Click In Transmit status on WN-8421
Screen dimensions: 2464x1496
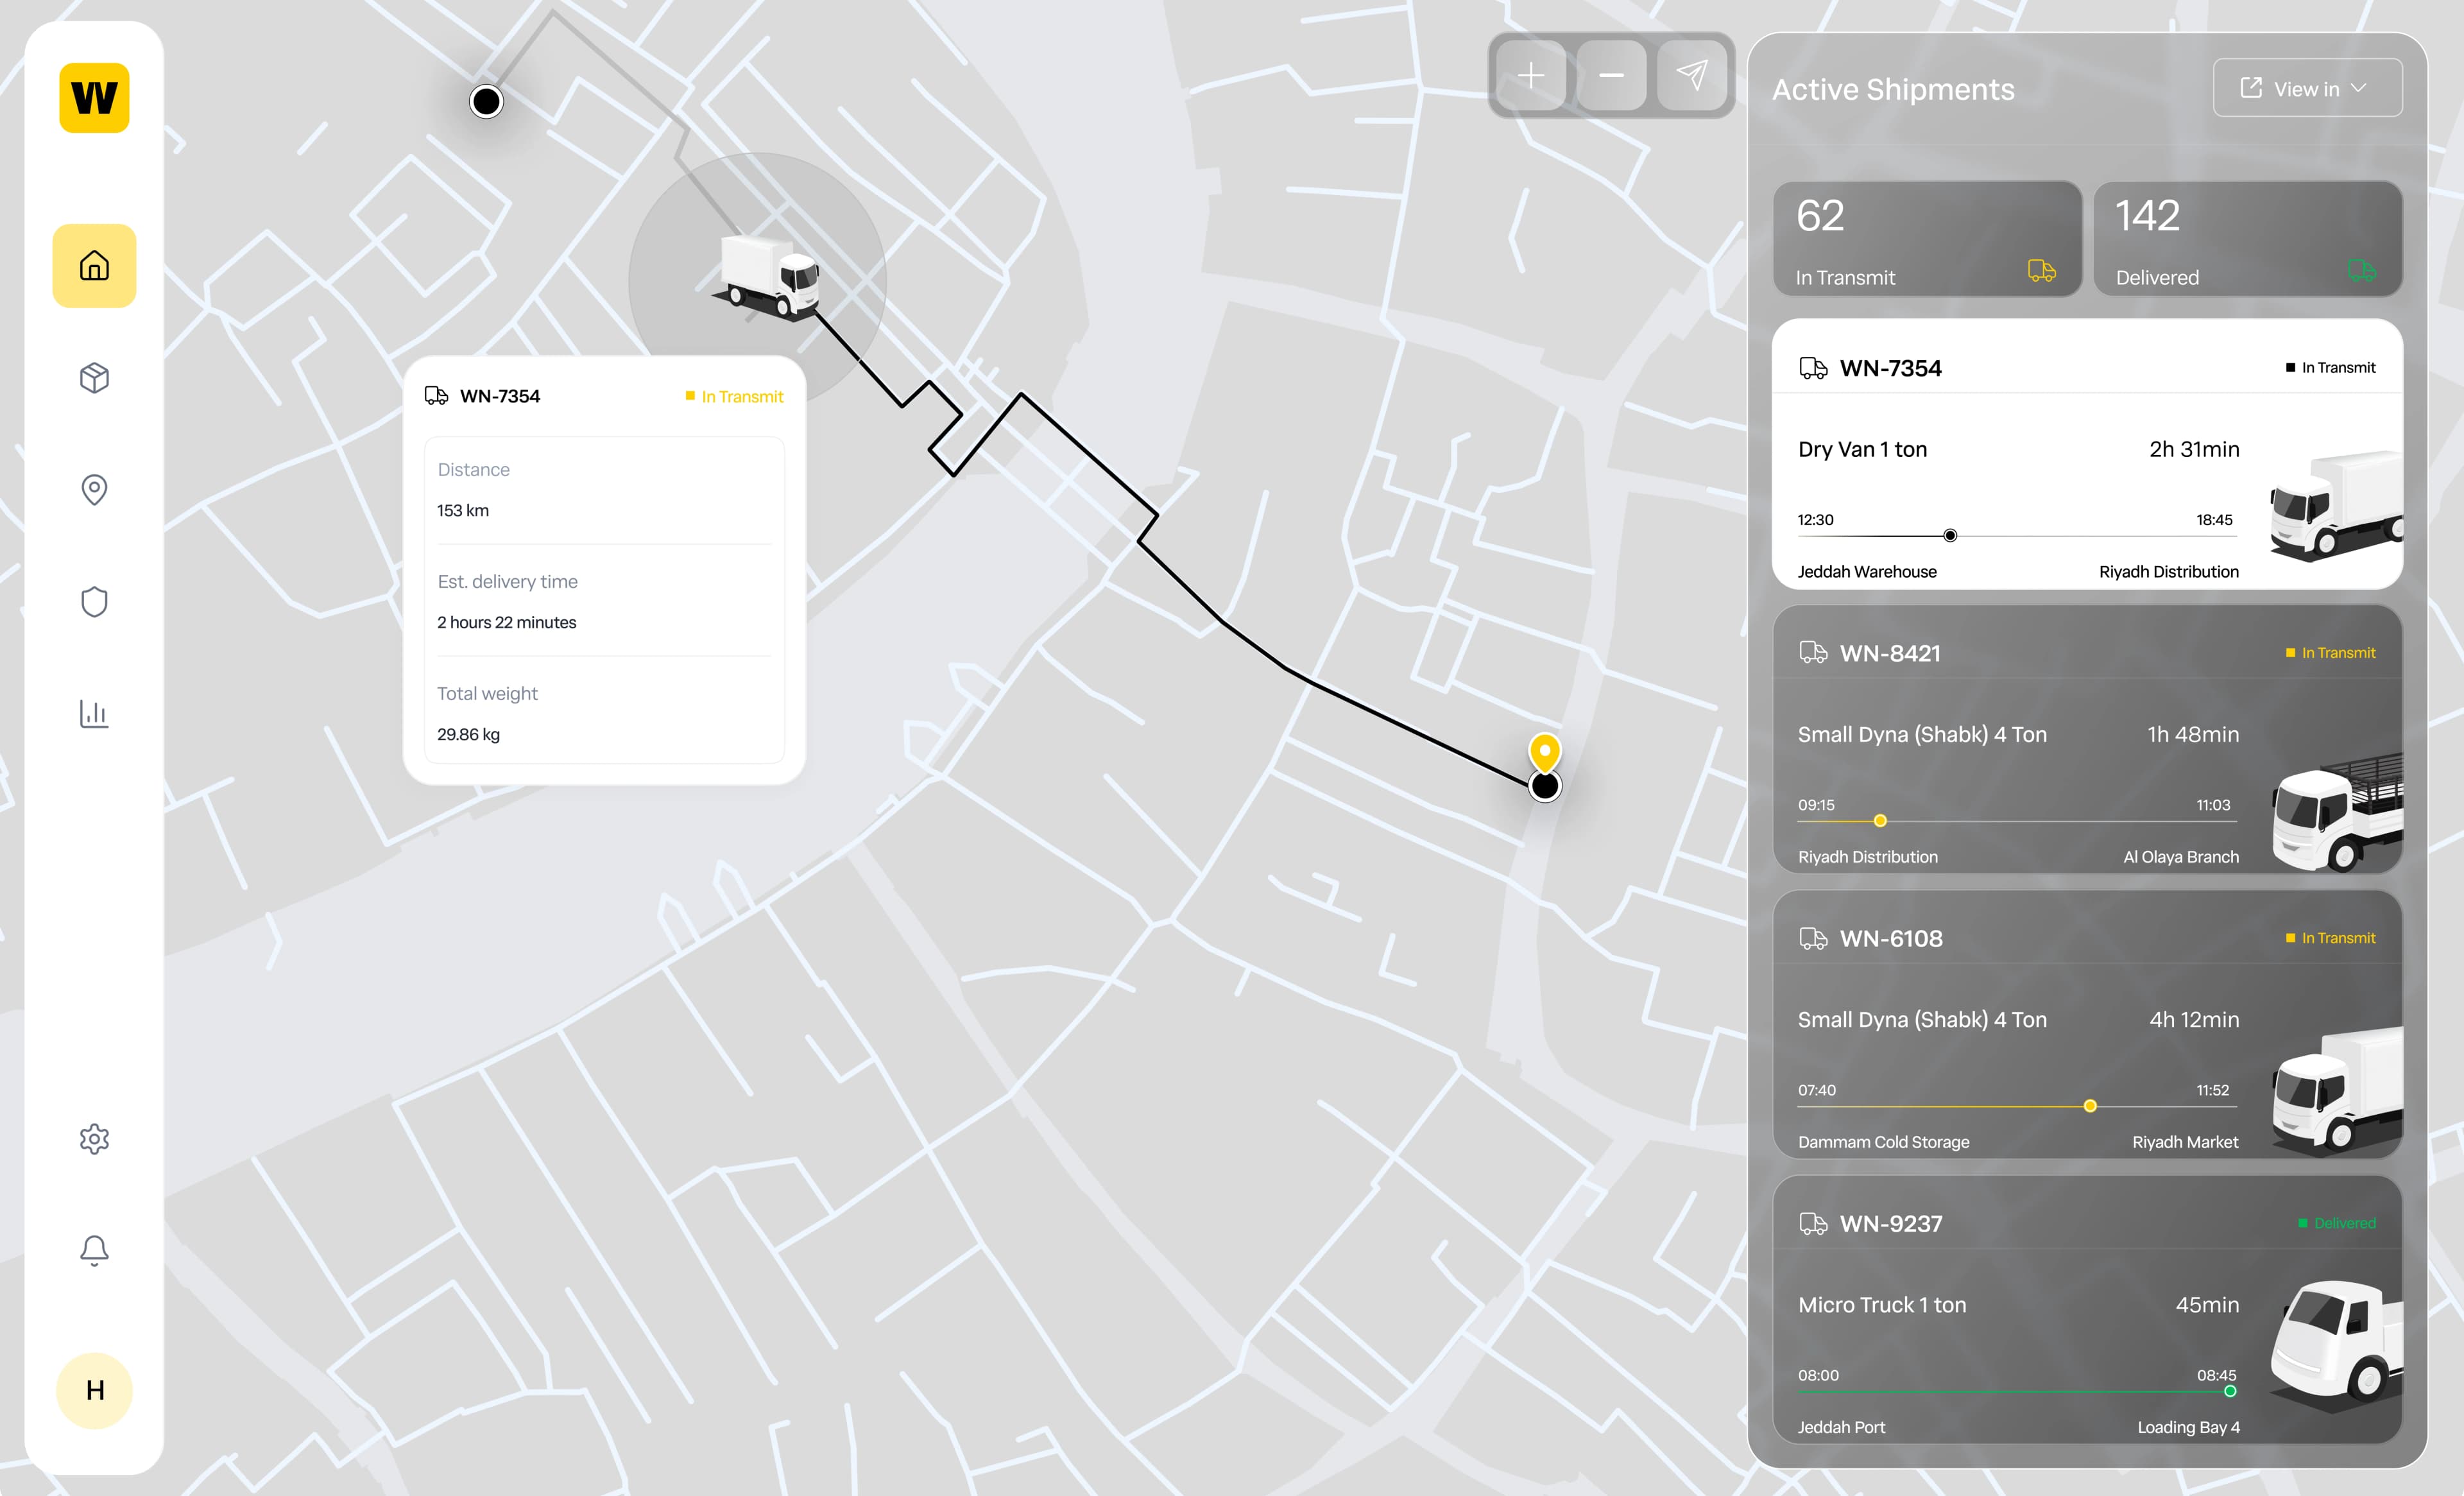[x=2331, y=653]
